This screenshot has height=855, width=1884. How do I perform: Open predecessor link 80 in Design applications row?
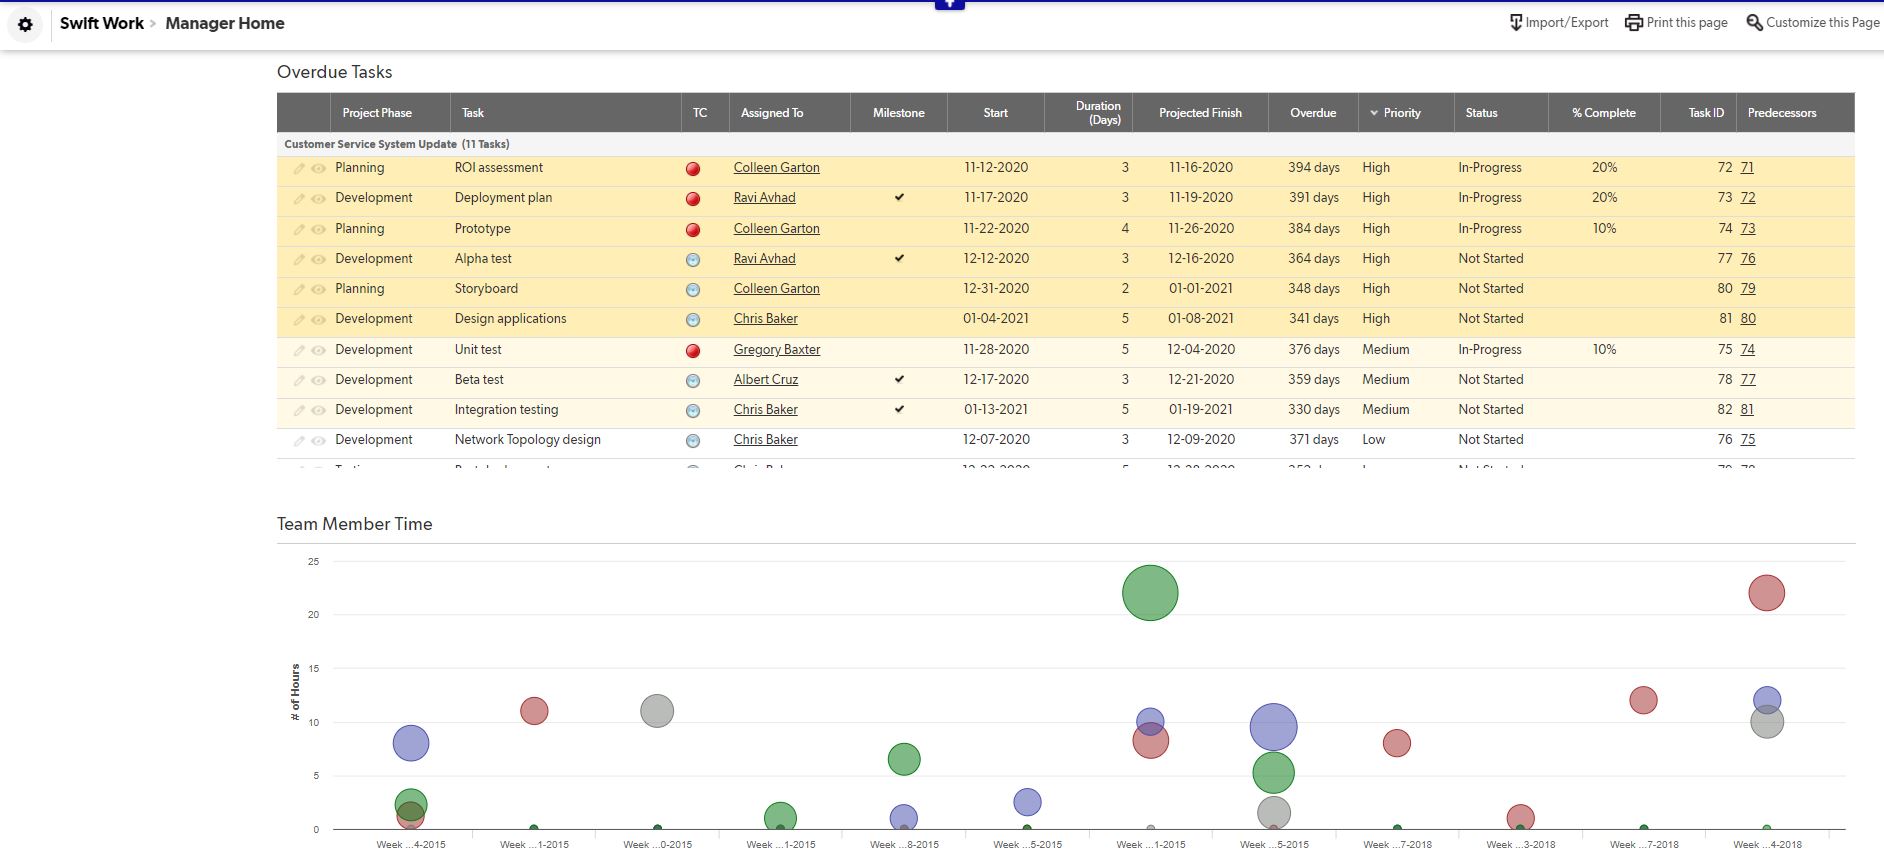(1748, 319)
